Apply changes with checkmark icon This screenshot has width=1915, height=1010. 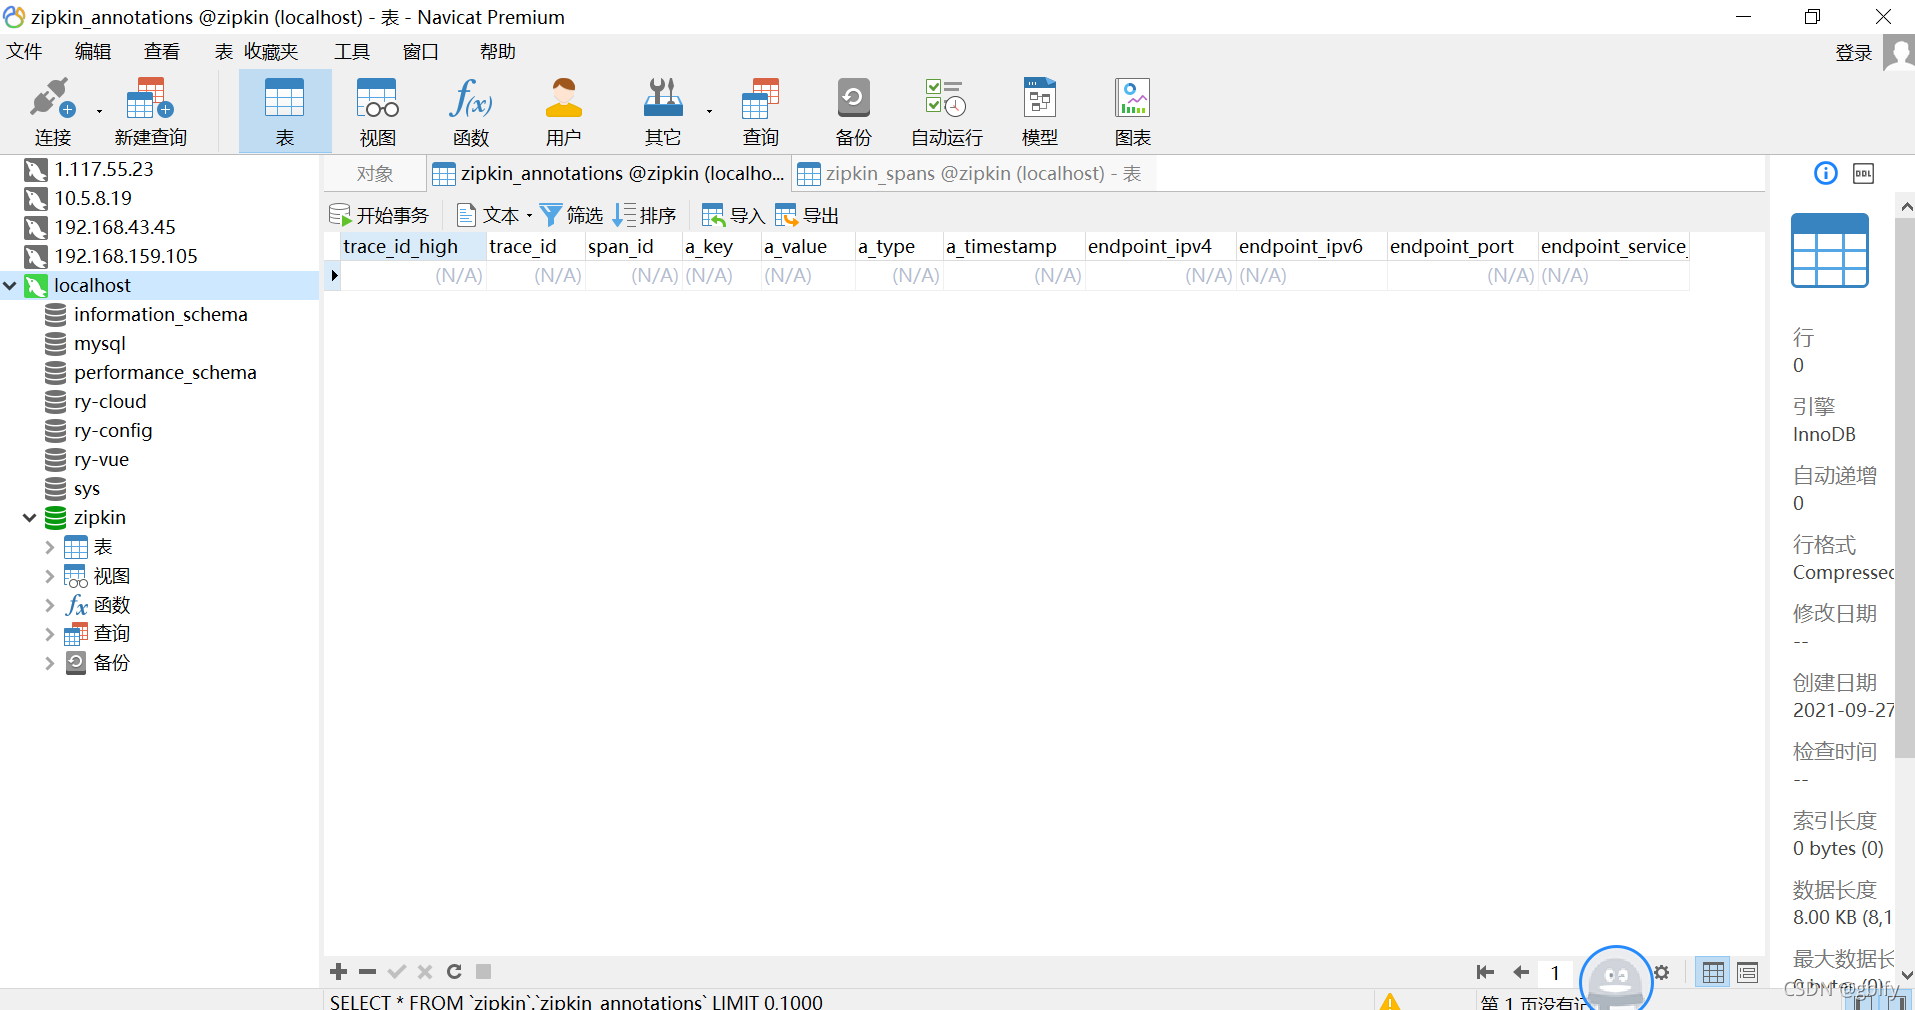pyautogui.click(x=396, y=972)
